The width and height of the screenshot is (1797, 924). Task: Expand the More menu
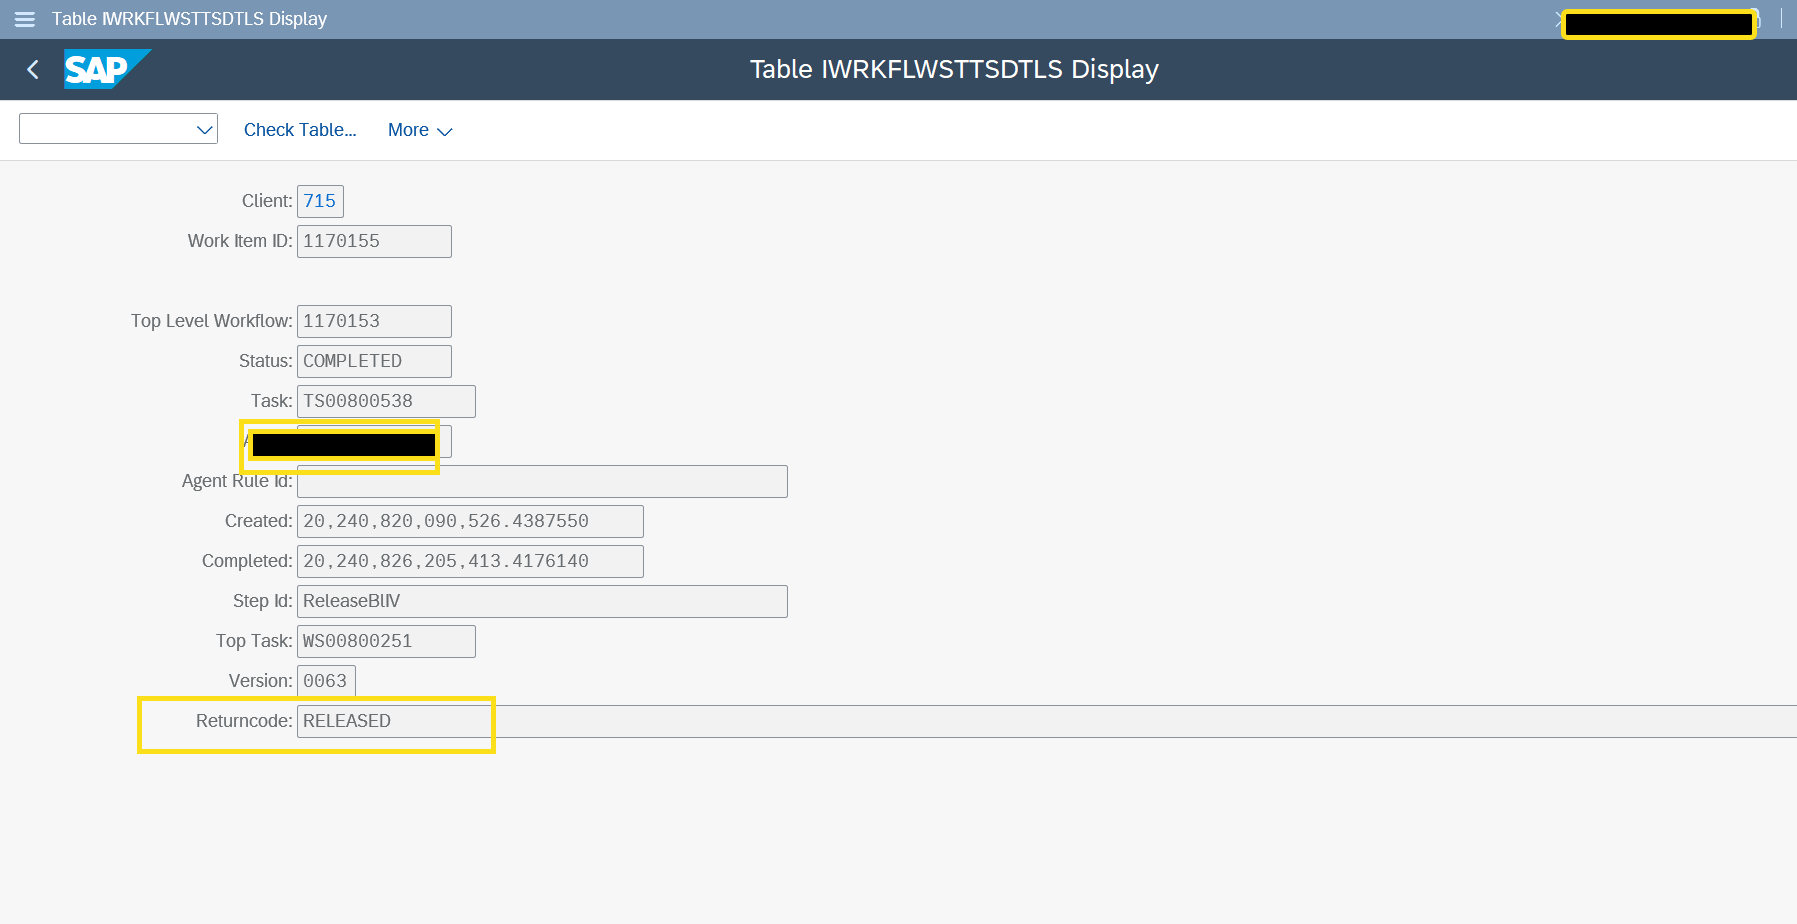pyautogui.click(x=420, y=130)
